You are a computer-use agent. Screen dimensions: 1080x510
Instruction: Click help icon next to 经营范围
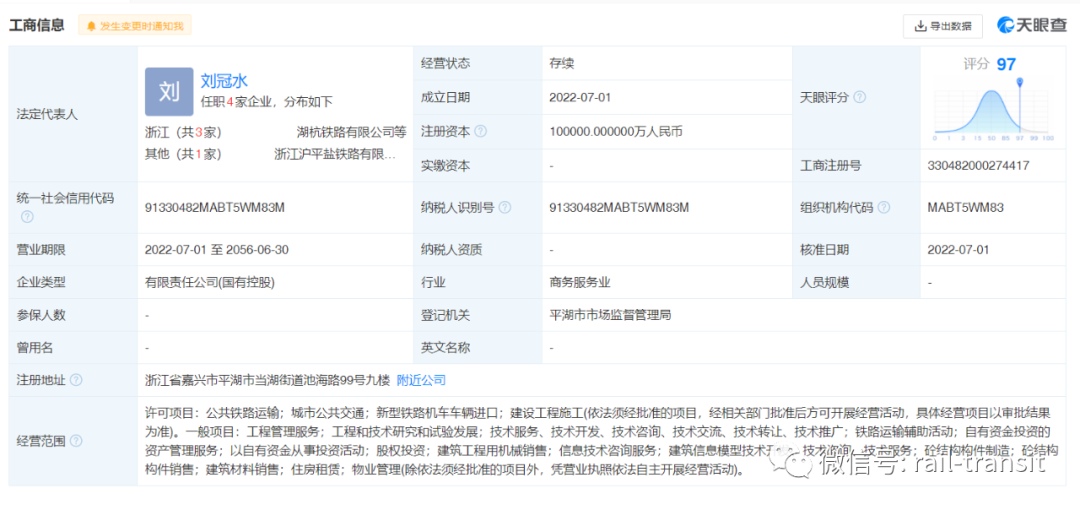(76, 441)
